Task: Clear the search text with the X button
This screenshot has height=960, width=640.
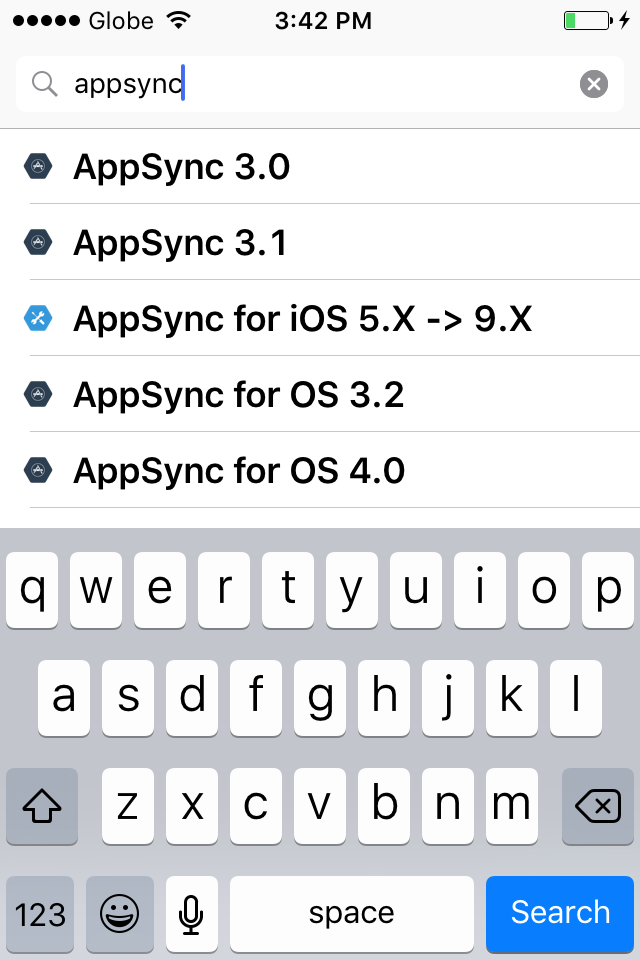Action: tap(594, 84)
